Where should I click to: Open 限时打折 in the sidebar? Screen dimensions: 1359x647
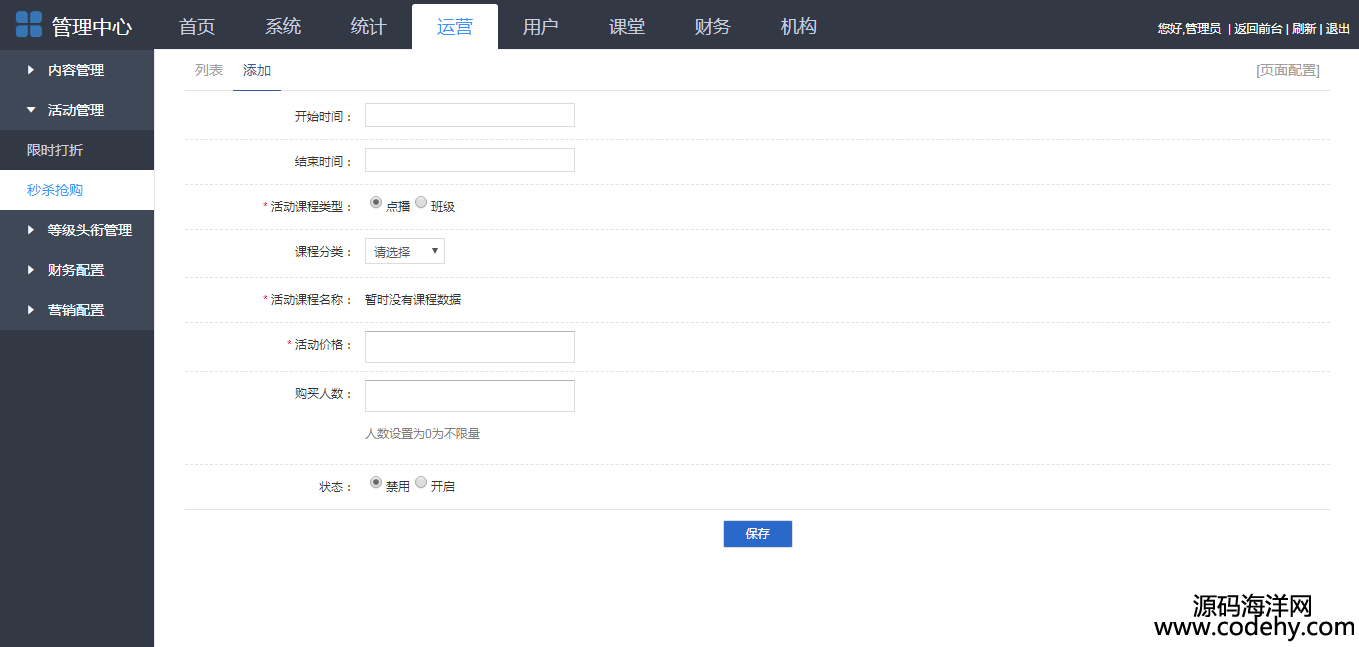tap(77, 150)
